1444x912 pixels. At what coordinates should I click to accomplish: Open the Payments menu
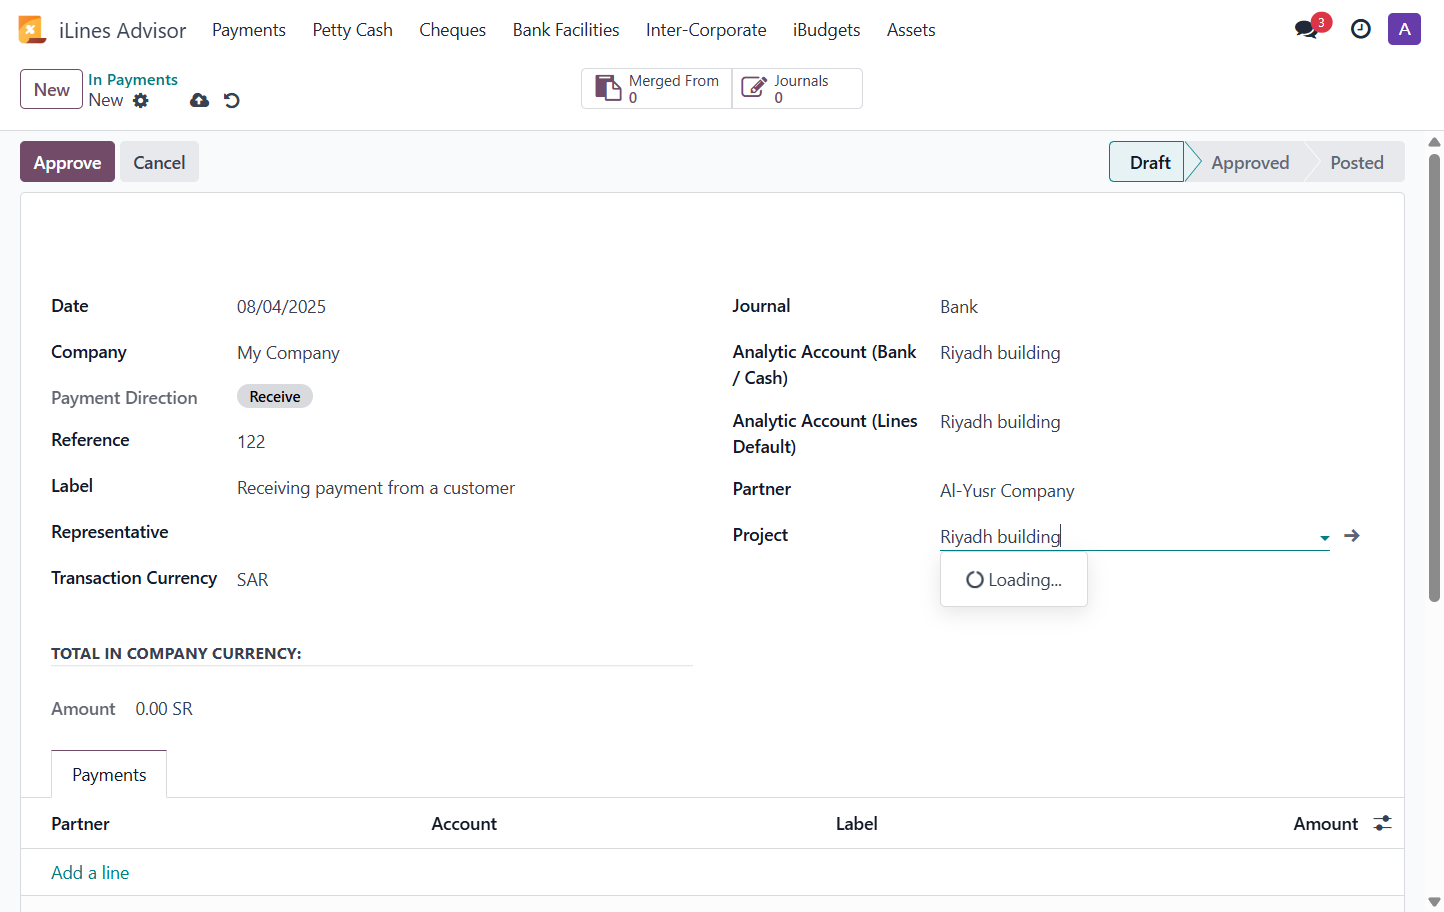[x=249, y=30]
